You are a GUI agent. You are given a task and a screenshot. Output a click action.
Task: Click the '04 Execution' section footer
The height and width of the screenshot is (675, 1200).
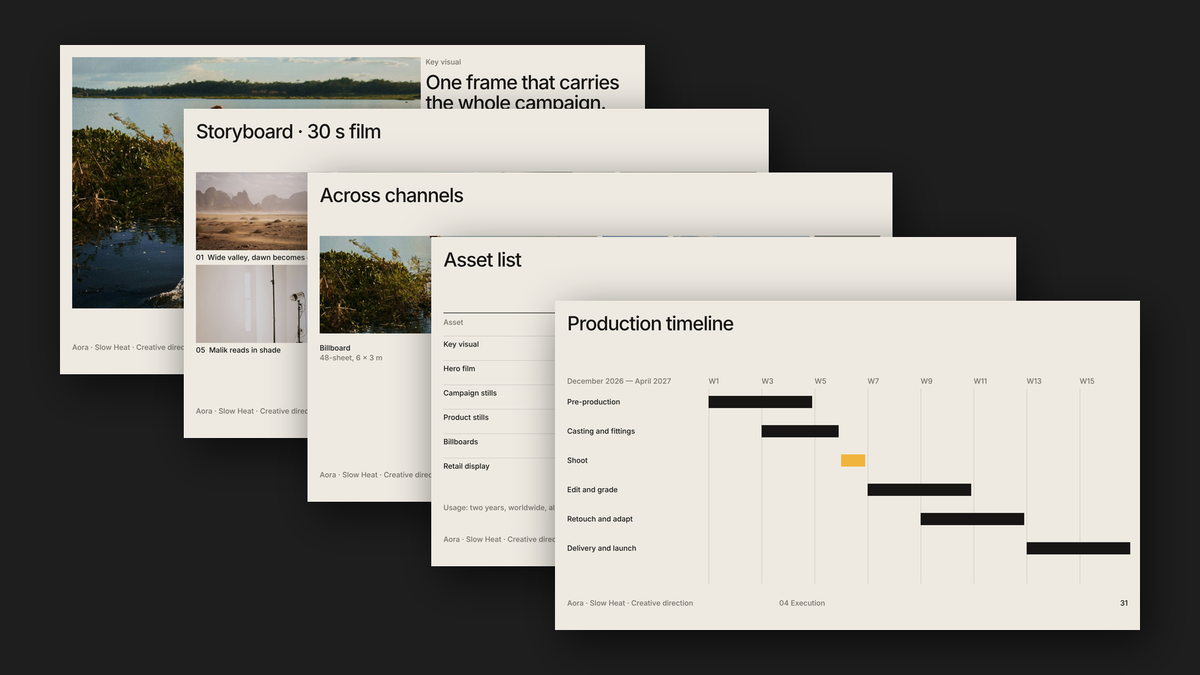pos(802,603)
